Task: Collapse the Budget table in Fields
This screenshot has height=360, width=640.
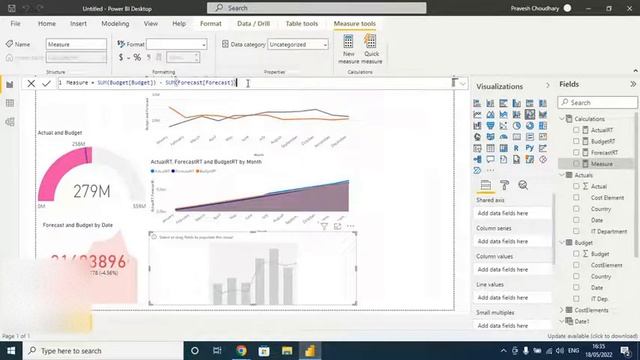Action: point(562,242)
